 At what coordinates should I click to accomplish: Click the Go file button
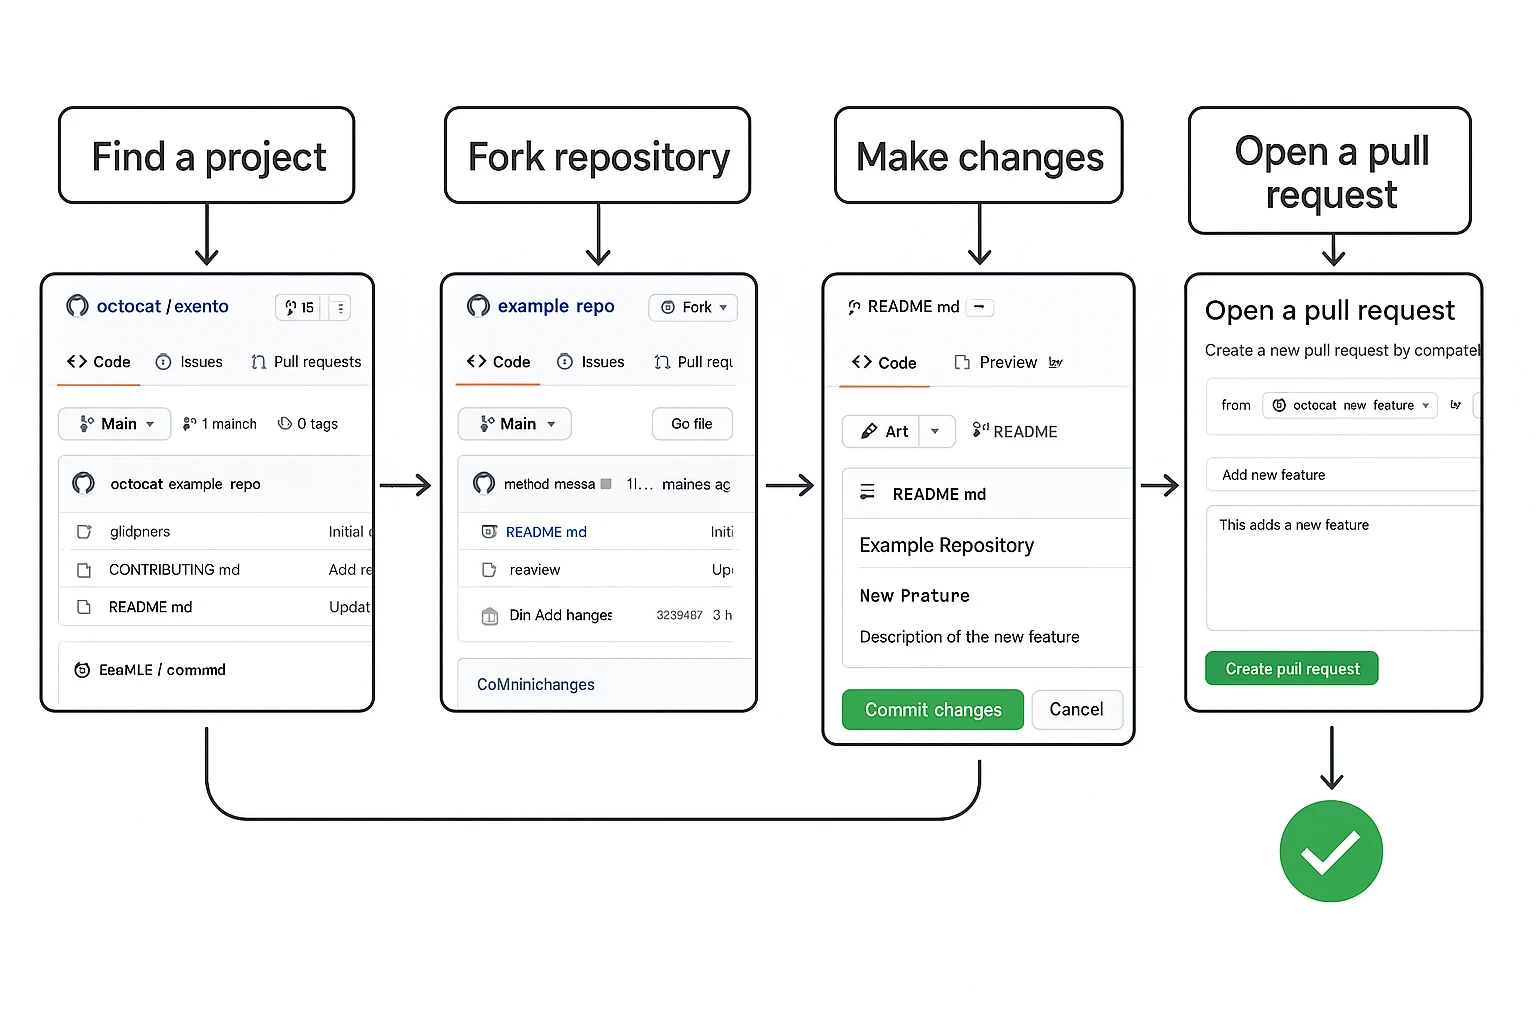692,424
